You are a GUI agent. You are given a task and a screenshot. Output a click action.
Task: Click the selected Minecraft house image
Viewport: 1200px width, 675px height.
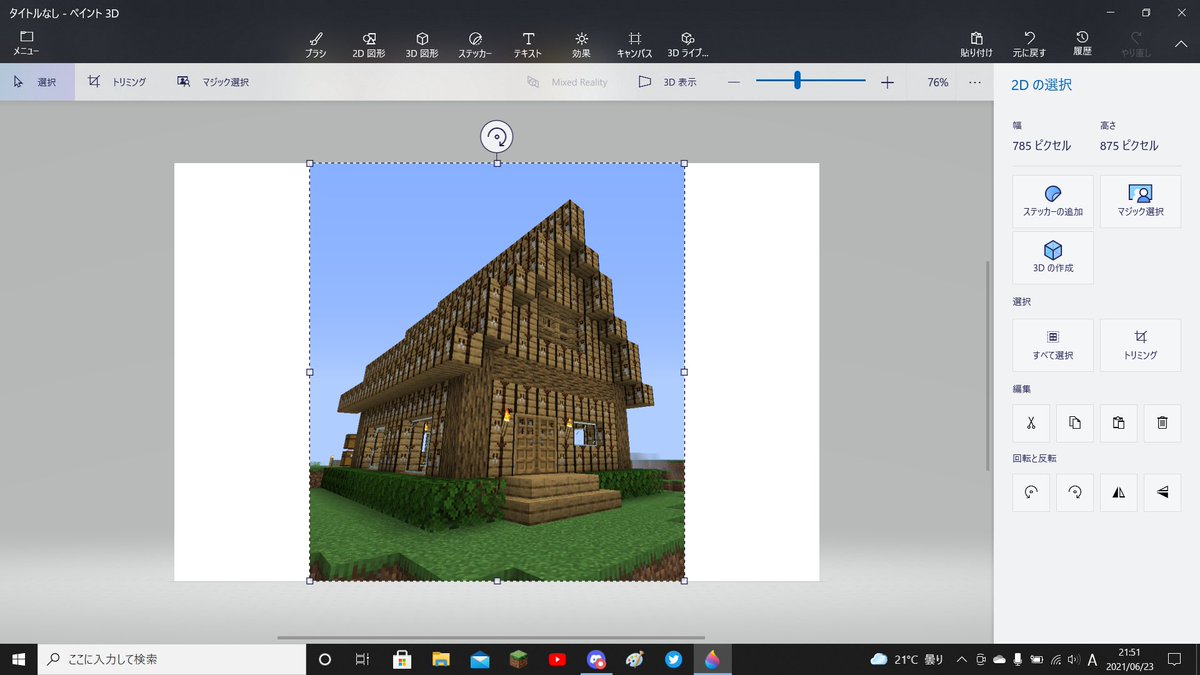[x=497, y=372]
